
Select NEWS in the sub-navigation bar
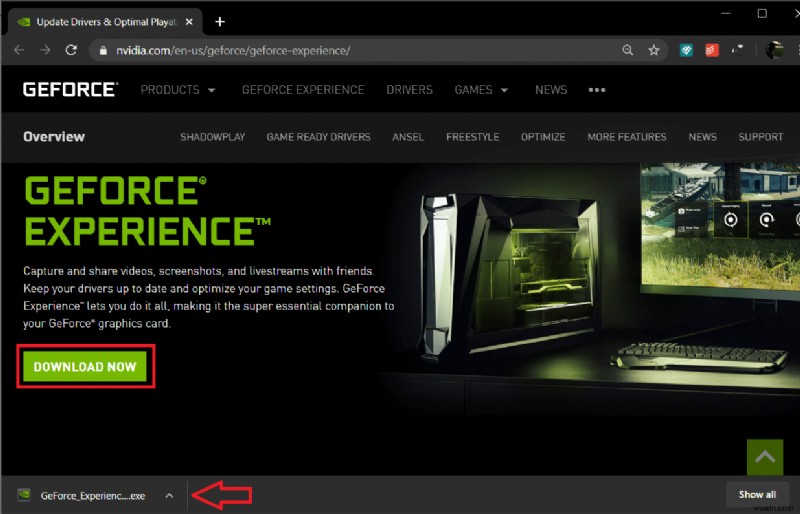coord(703,137)
